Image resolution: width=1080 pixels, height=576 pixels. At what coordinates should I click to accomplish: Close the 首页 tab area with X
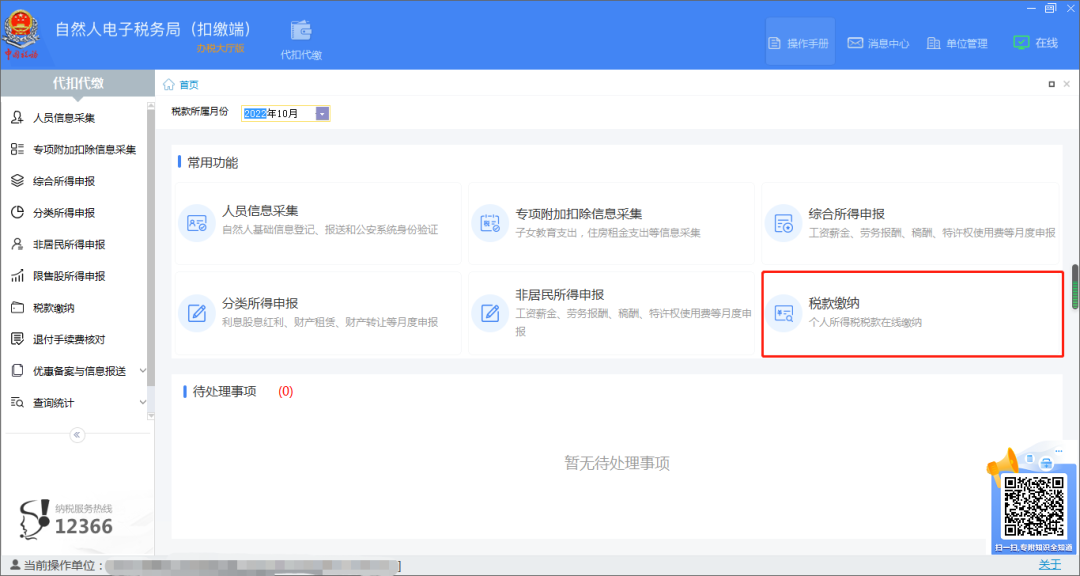(1066, 84)
